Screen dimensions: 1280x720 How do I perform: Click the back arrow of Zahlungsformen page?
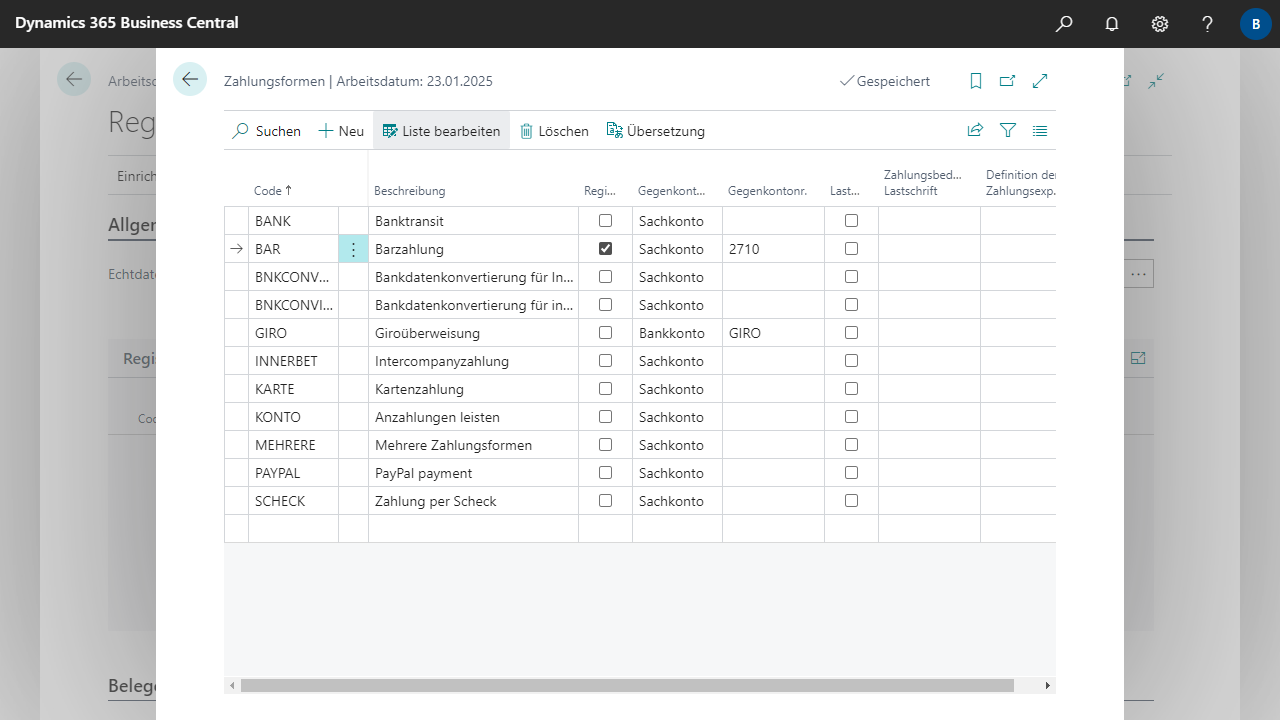[190, 80]
